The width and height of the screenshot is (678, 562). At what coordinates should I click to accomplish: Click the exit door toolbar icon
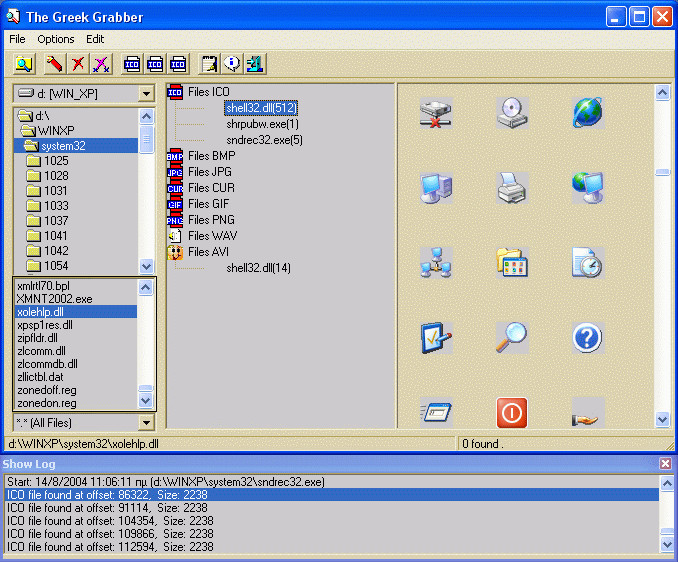tap(255, 64)
